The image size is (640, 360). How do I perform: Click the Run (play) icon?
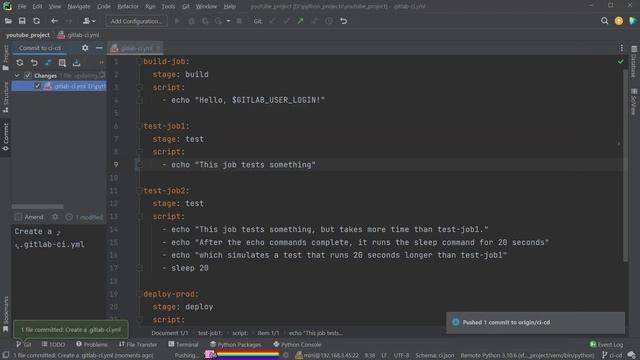tap(177, 21)
